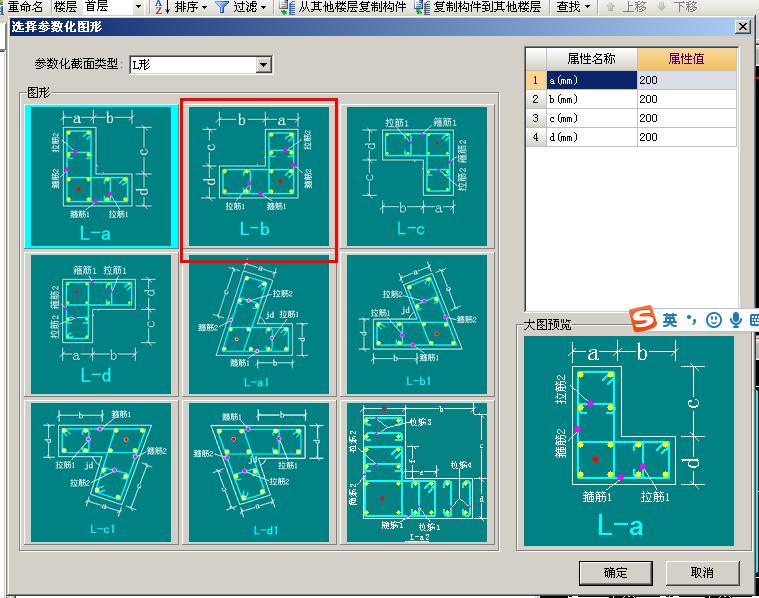Click the filter funnel icon
The width and height of the screenshot is (759, 598).
coord(222,7)
